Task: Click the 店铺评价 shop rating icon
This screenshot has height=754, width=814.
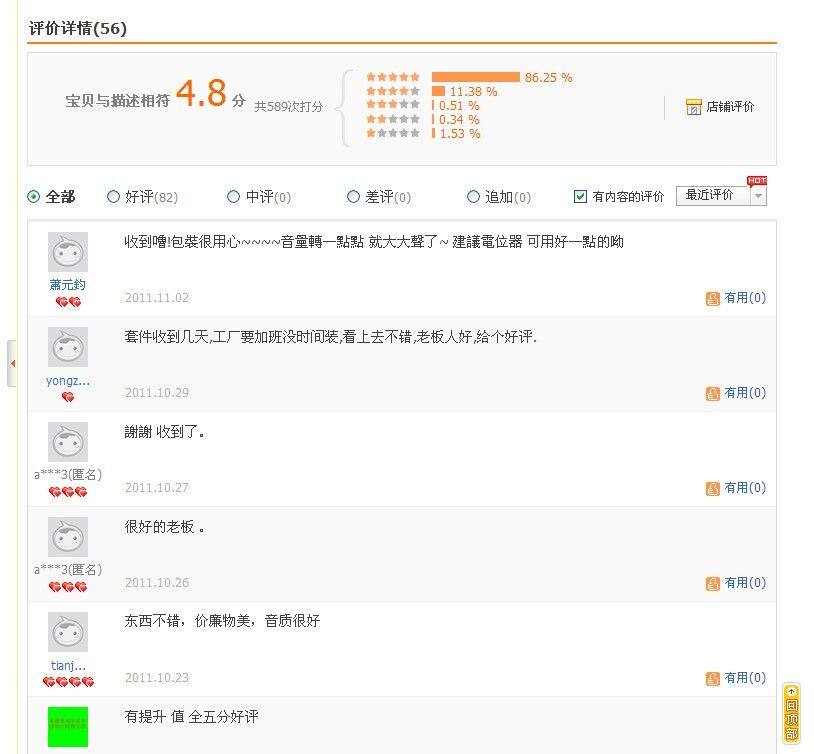Action: pos(693,107)
